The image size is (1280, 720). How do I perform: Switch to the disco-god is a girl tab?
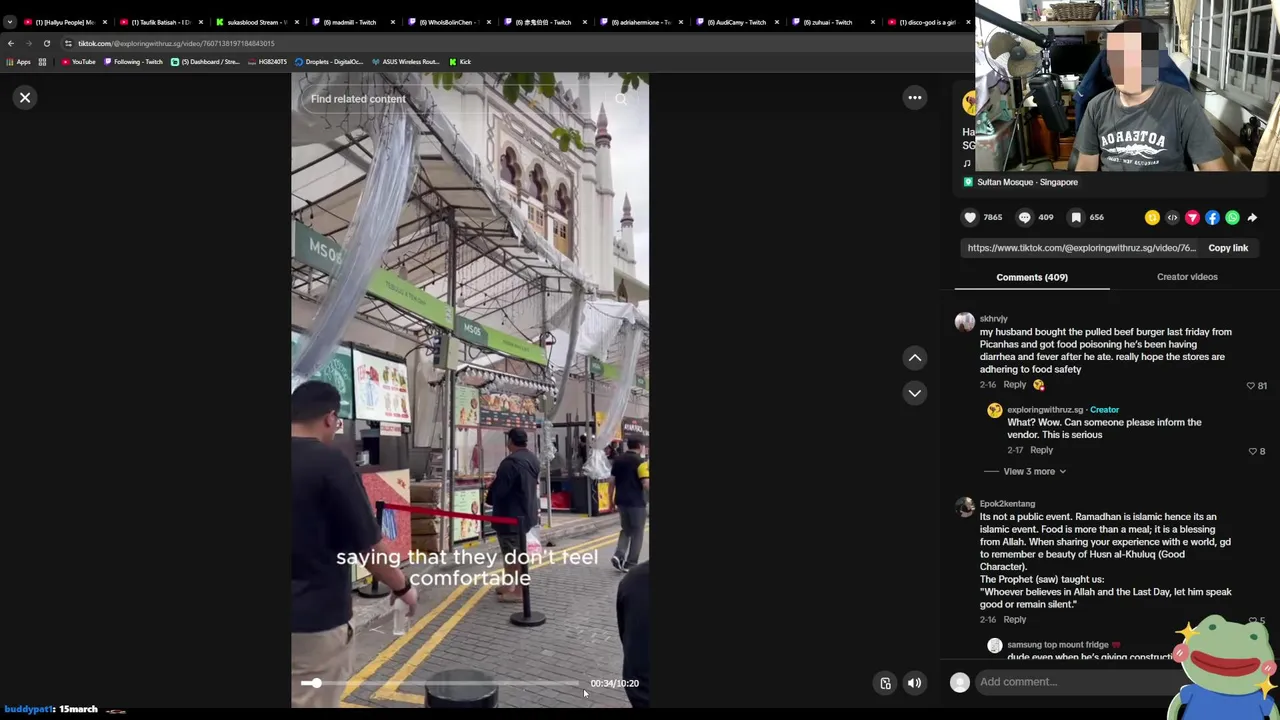(926, 22)
